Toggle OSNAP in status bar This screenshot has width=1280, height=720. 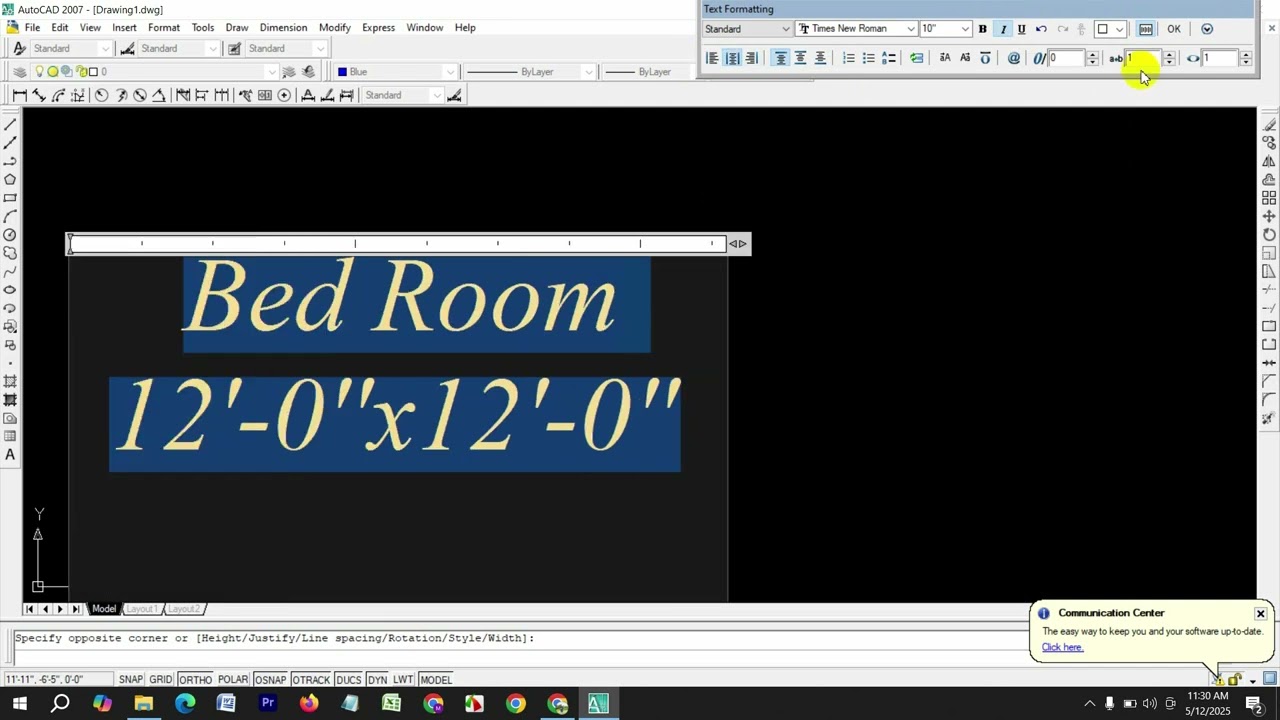point(271,680)
